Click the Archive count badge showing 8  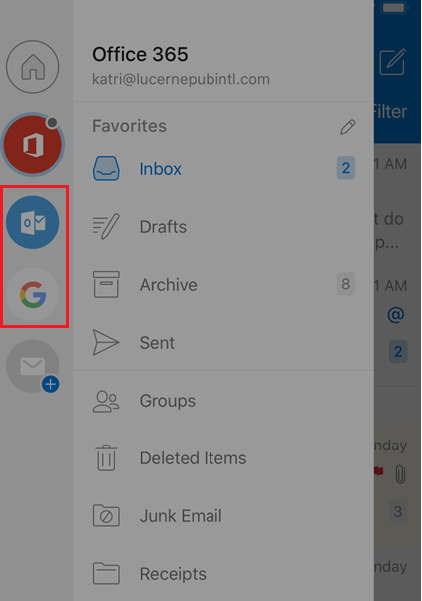[346, 284]
